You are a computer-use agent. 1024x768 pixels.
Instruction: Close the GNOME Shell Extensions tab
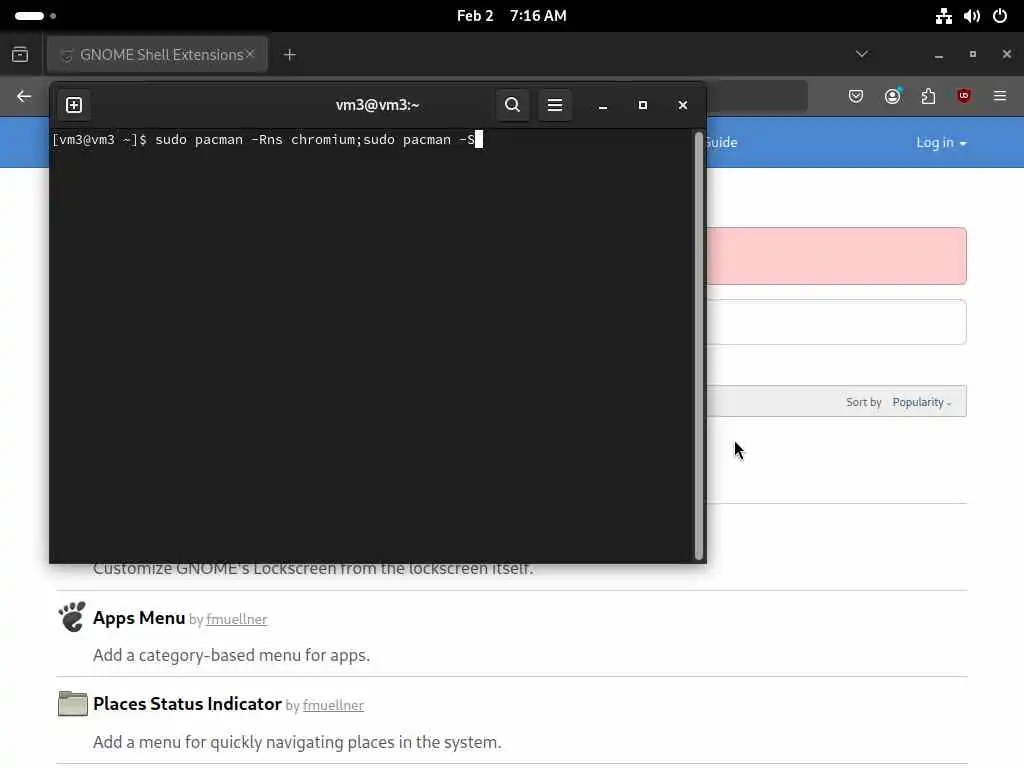pyautogui.click(x=250, y=54)
